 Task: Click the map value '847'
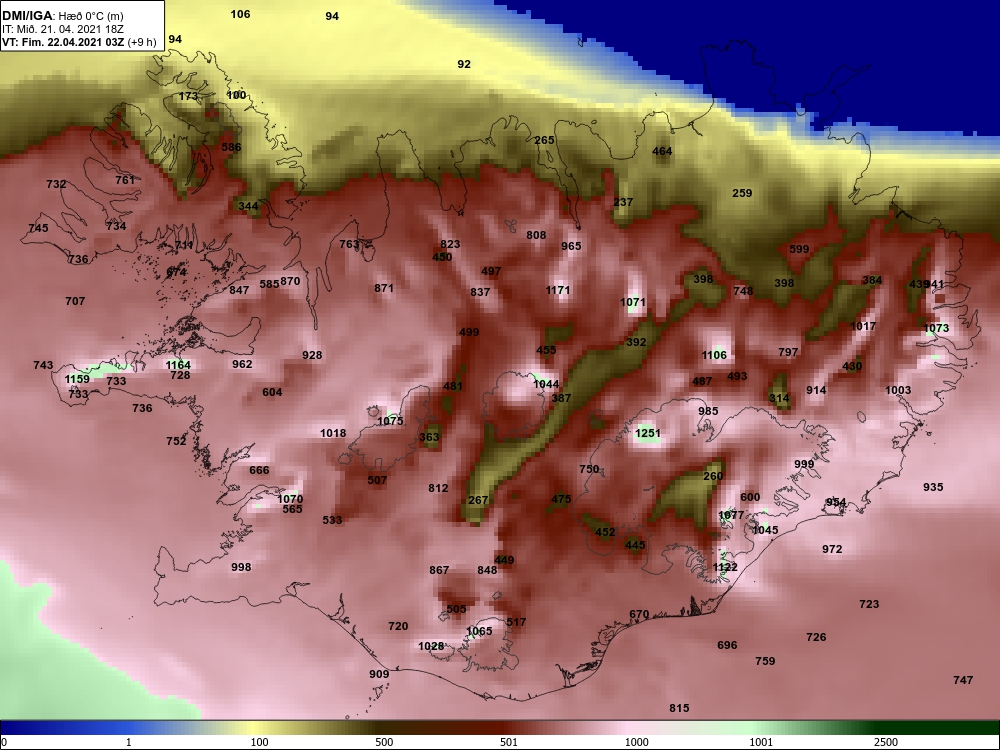239,290
